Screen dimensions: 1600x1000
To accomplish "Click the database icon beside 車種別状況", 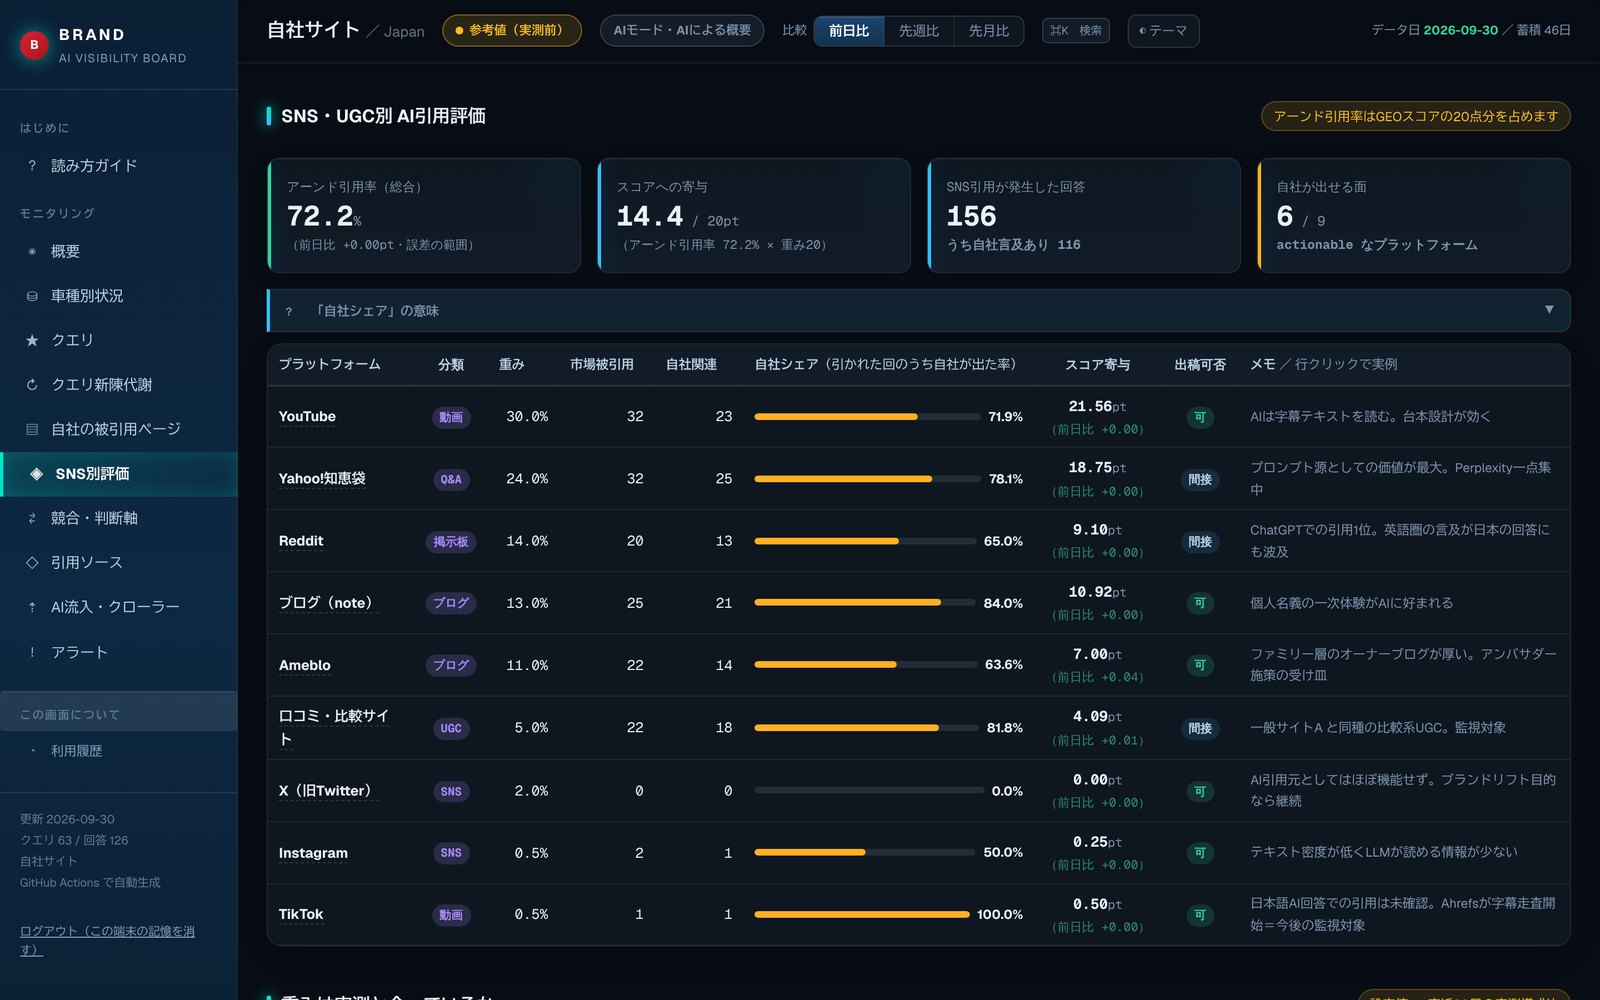I will (x=32, y=296).
